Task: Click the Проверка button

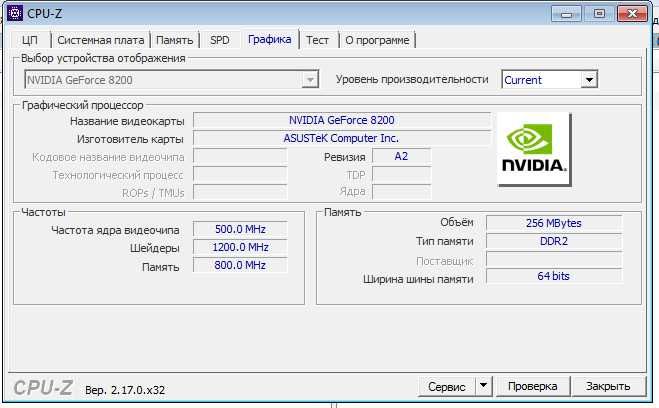Action: 532,386
